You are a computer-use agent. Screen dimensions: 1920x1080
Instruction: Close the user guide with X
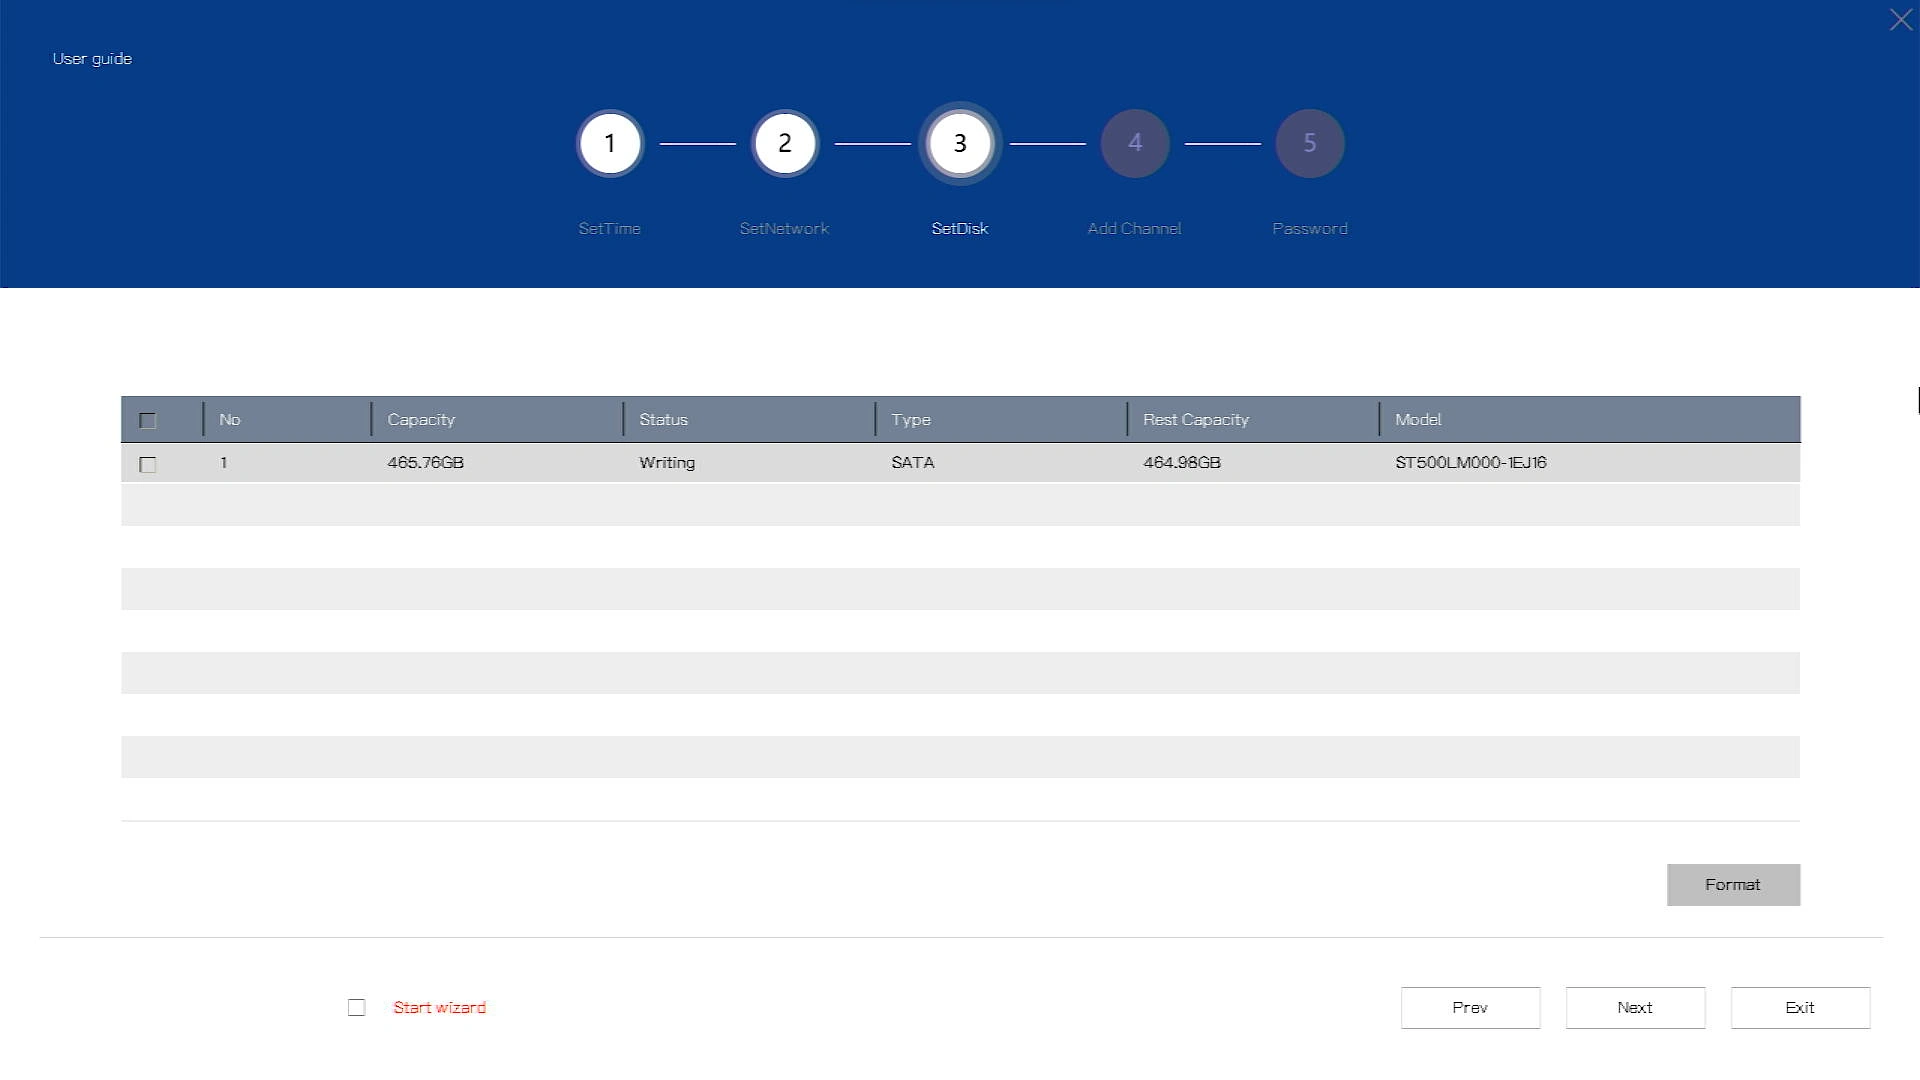coord(1900,20)
